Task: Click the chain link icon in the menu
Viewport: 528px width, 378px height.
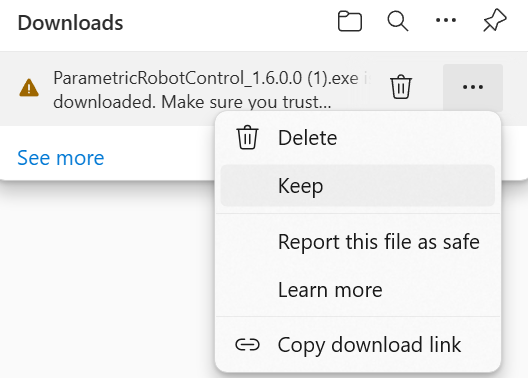Action: 247,345
